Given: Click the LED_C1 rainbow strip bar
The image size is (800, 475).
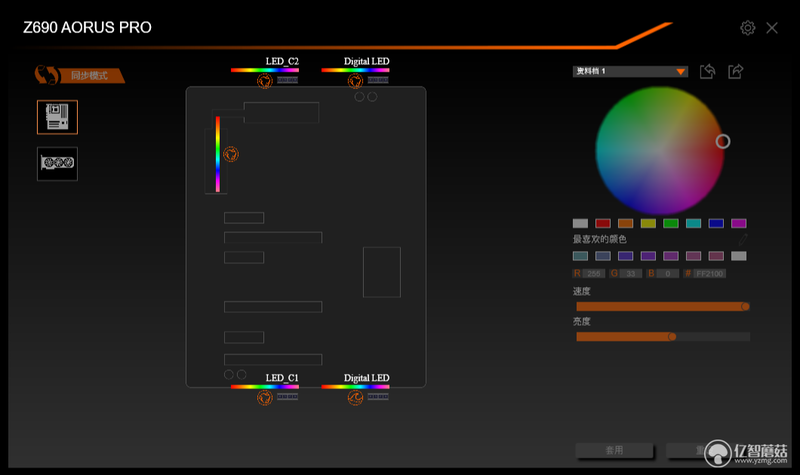Looking at the screenshot, I should [x=264, y=387].
